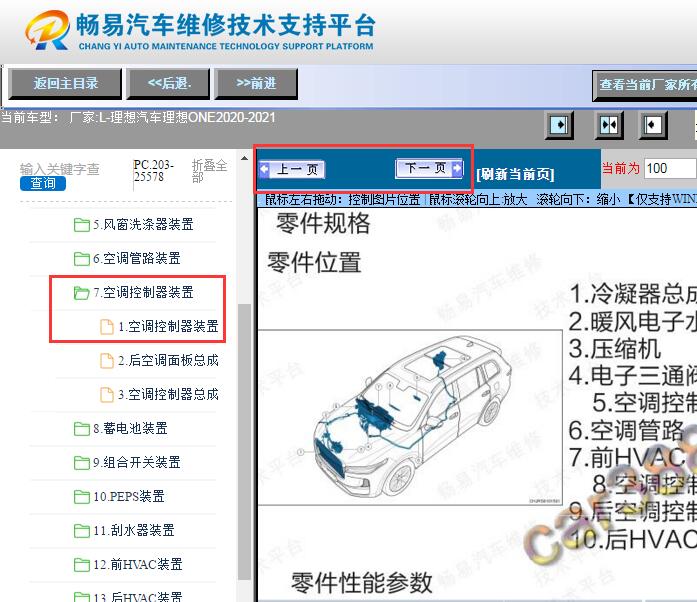
Task: Click the 零件位置 heading
Action: 314,262
